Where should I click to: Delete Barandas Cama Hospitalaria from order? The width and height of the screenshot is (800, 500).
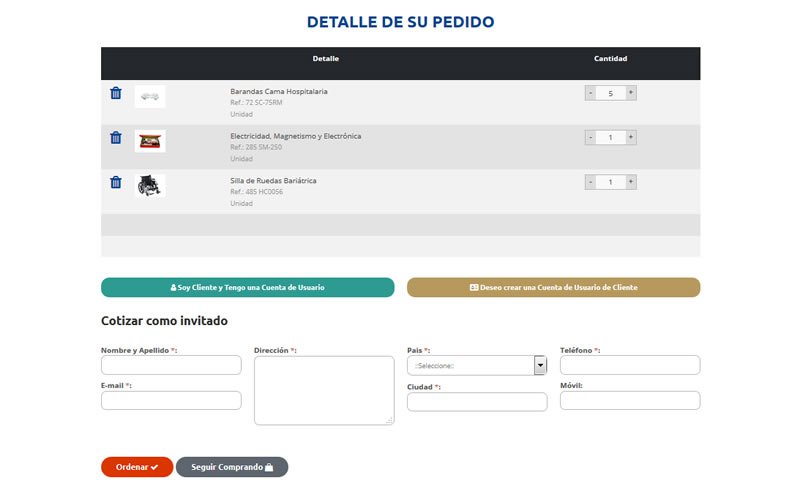(116, 93)
